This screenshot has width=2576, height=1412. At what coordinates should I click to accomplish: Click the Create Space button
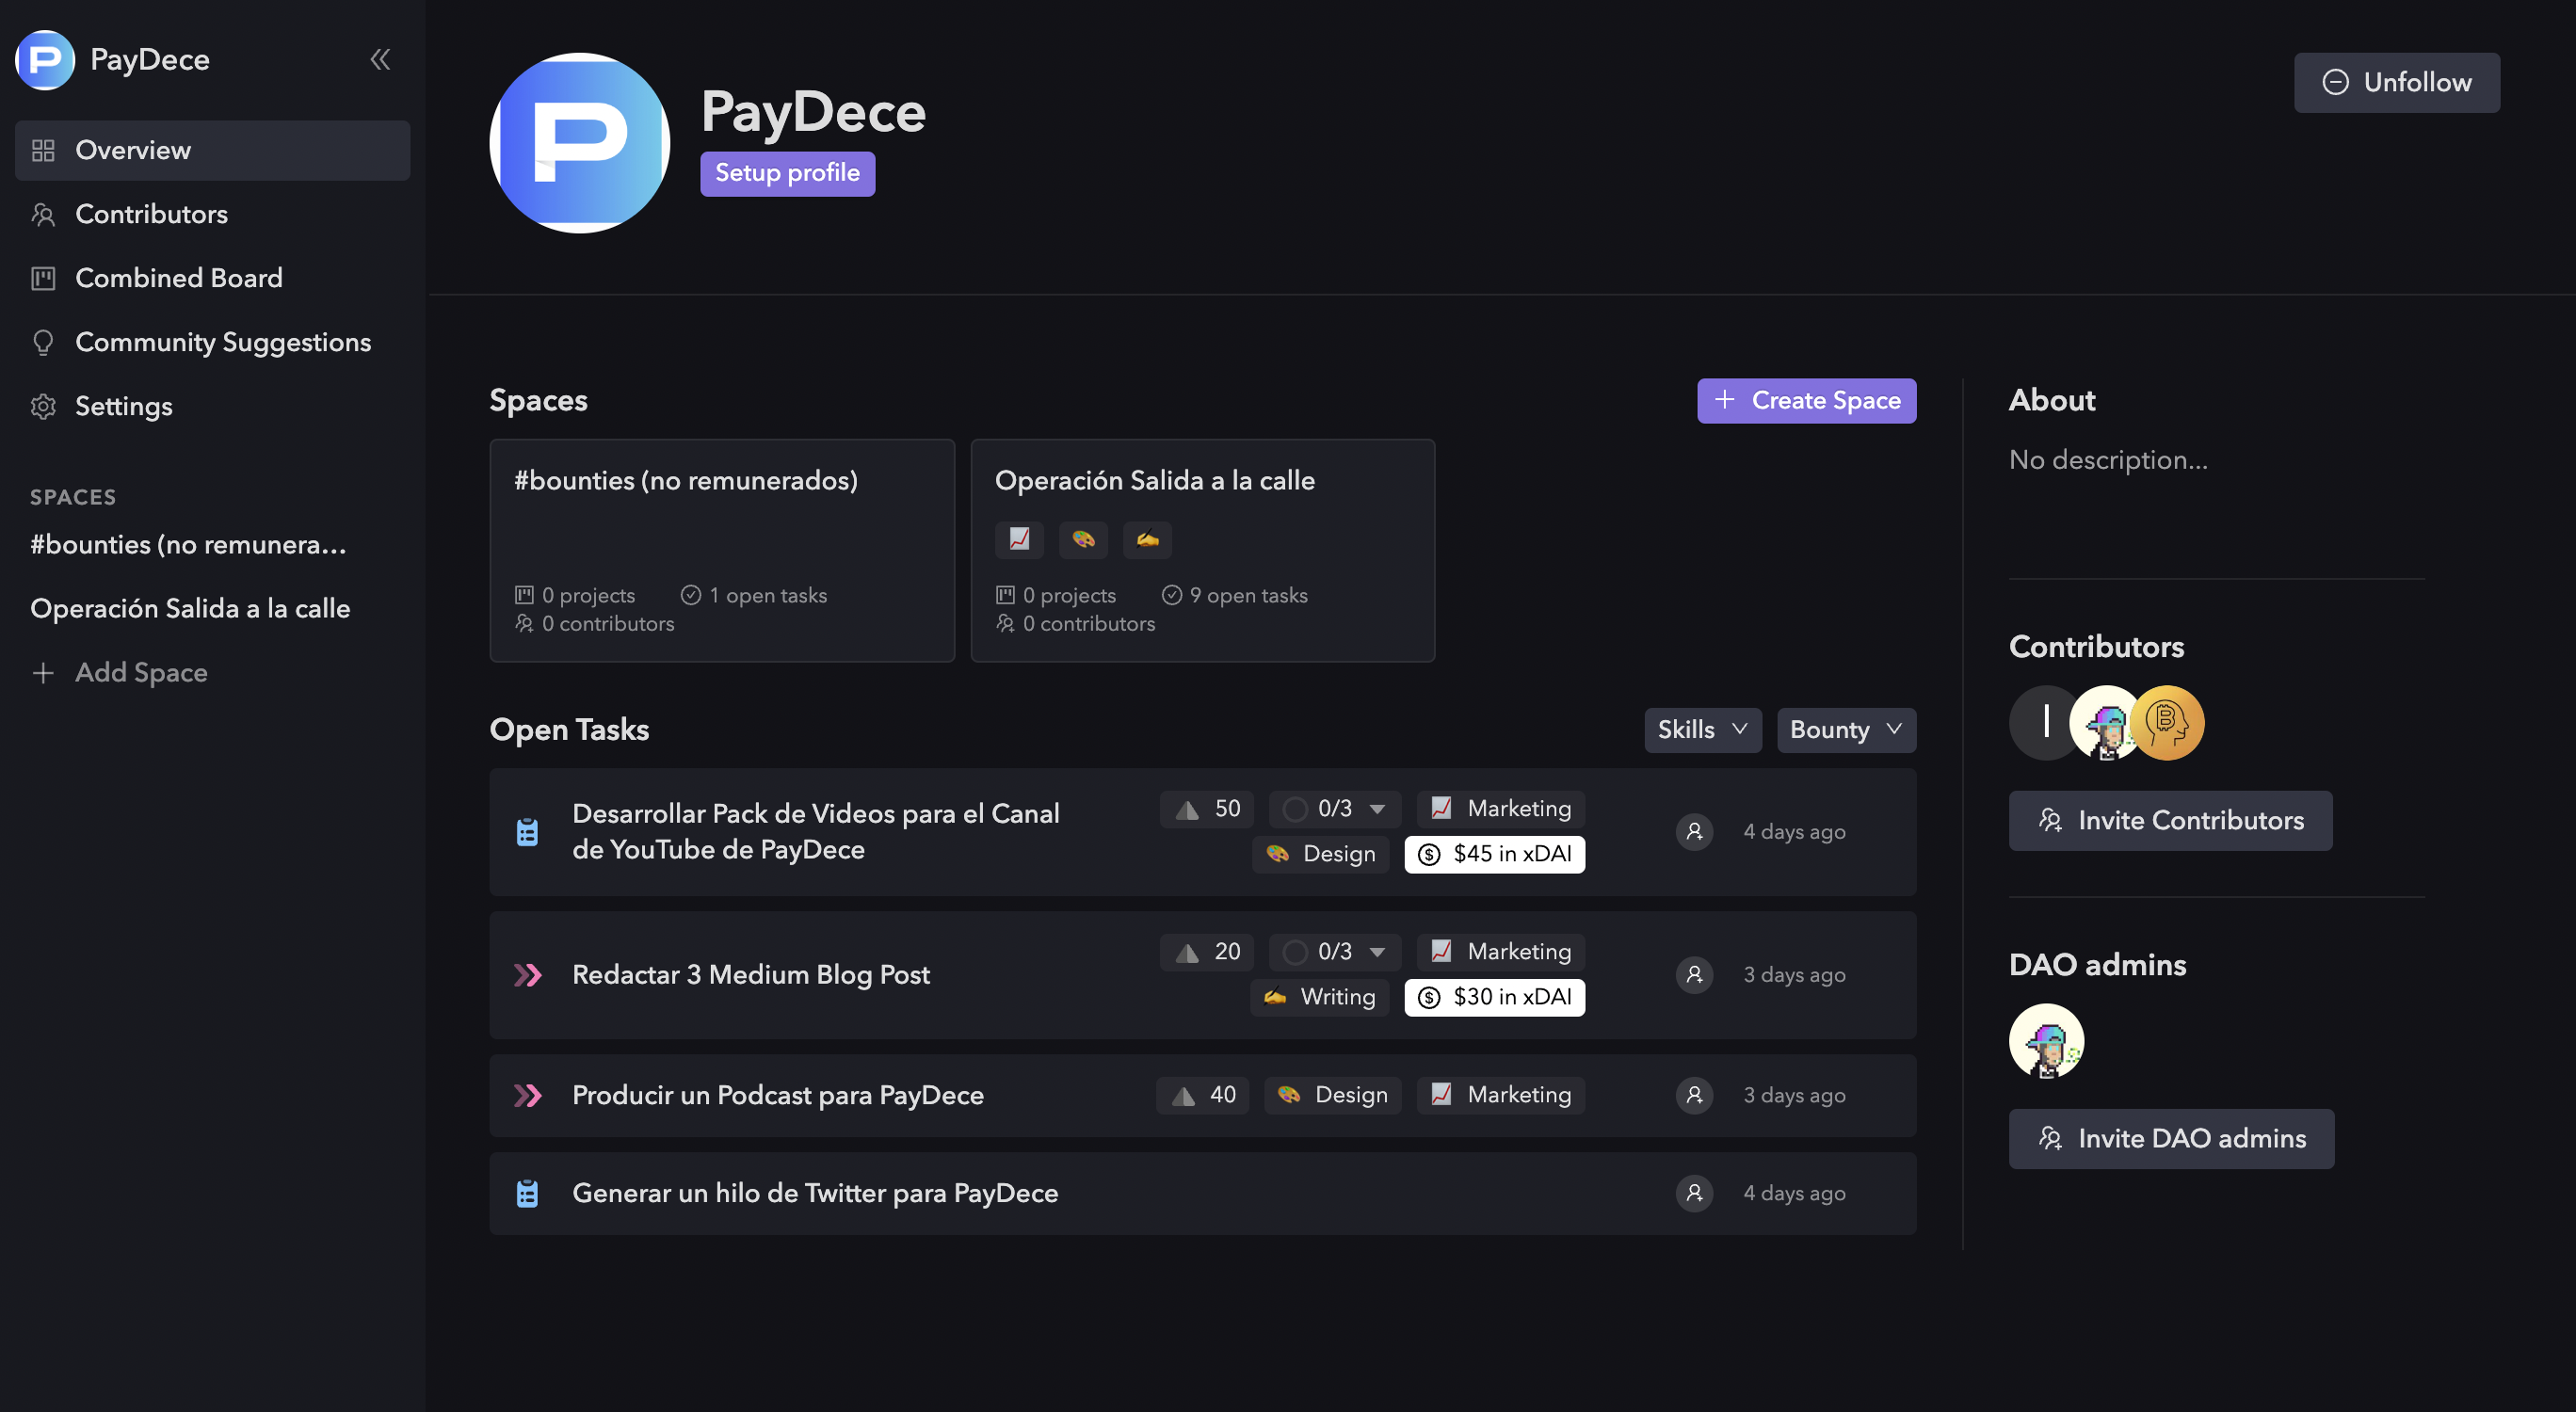[x=1806, y=400]
